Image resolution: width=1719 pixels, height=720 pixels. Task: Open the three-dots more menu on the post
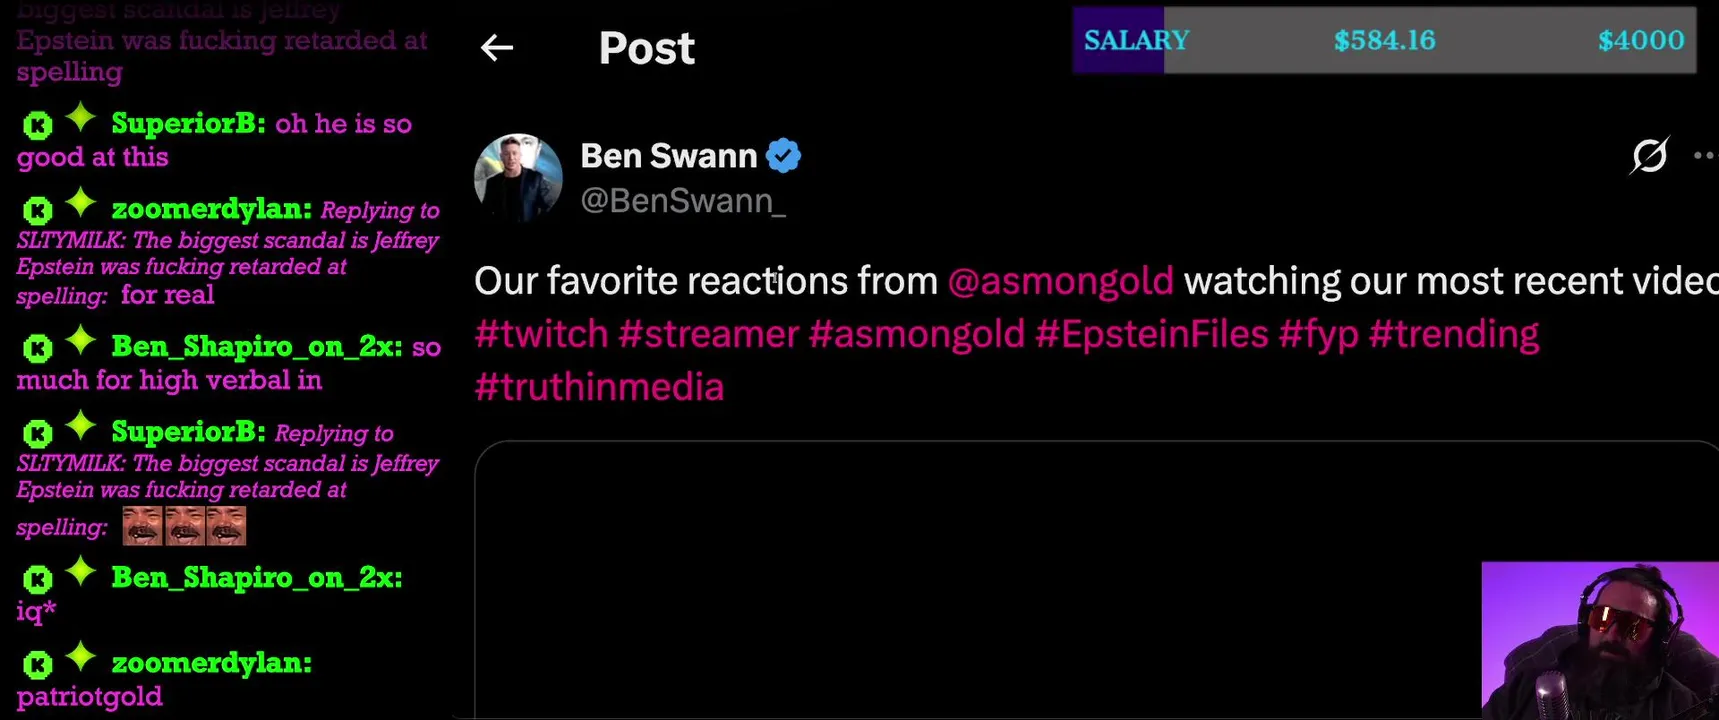(1705, 155)
